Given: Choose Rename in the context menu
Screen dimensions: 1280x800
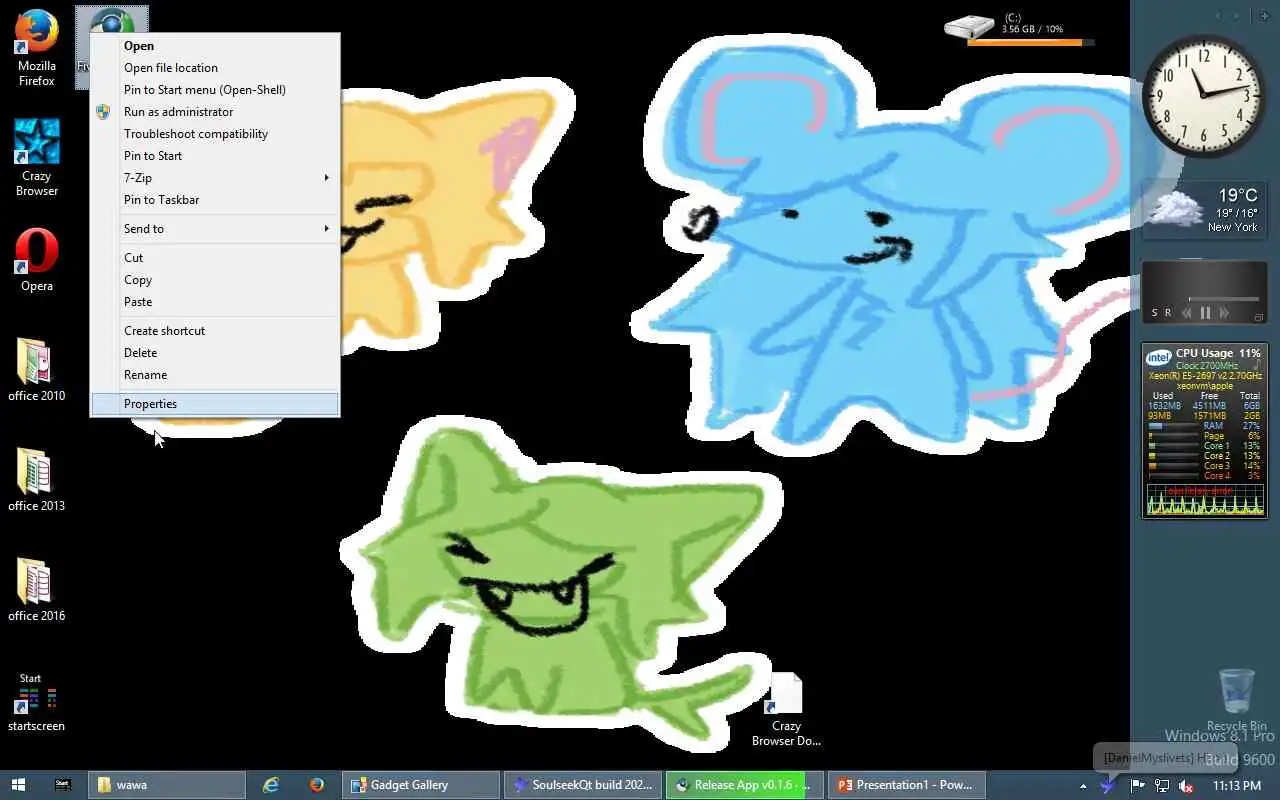Looking at the screenshot, I should tap(215, 375).
